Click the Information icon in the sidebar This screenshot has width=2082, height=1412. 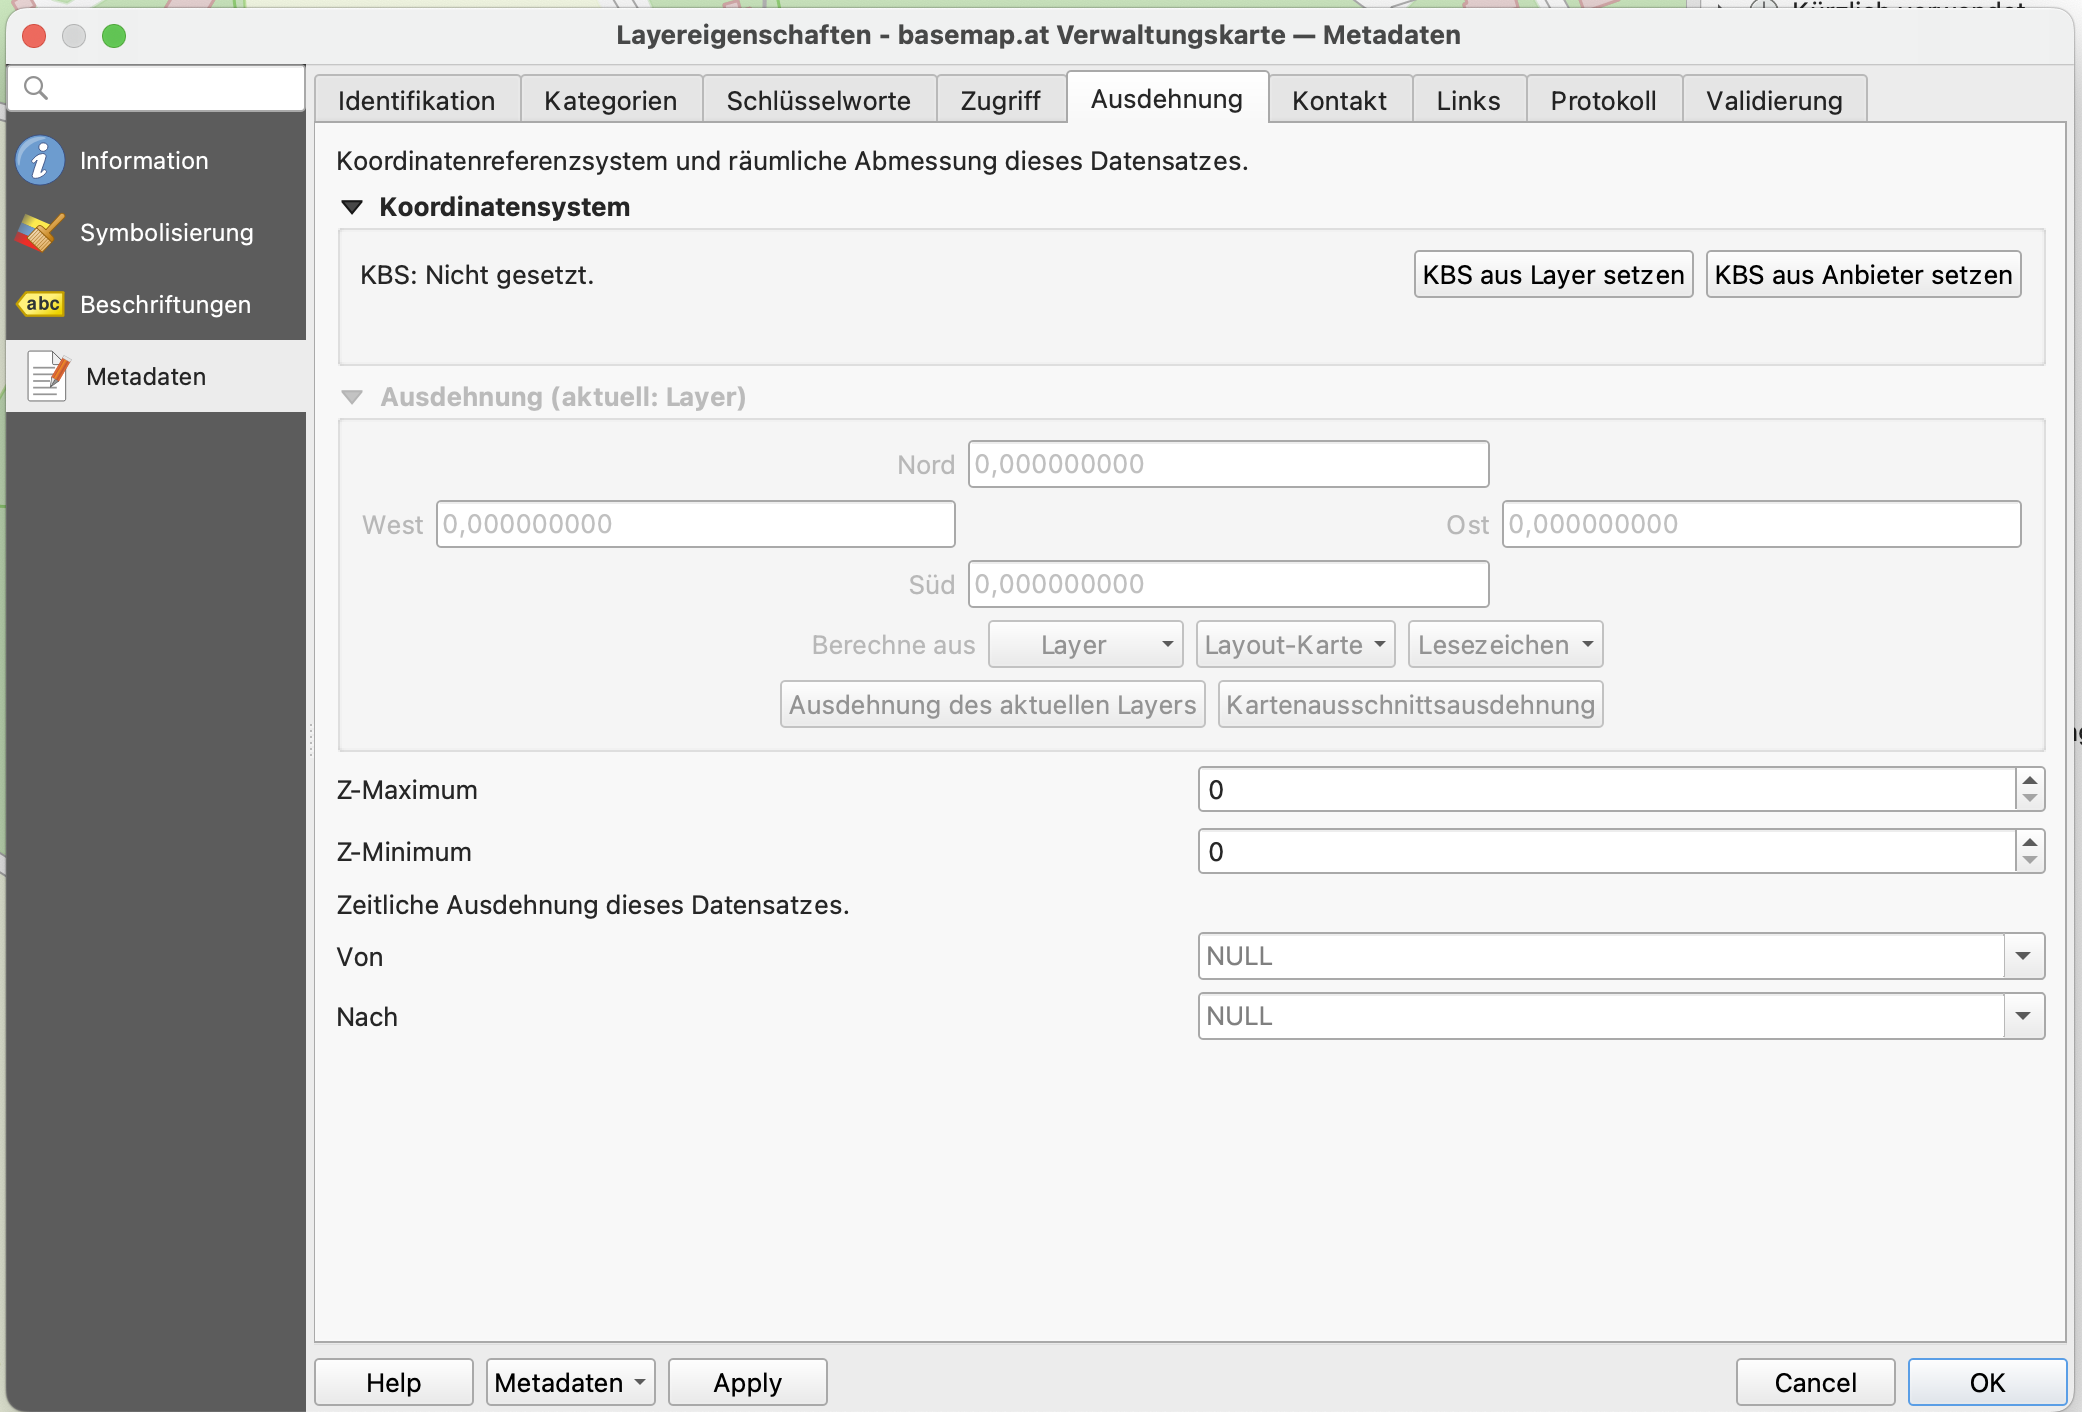pos(40,161)
